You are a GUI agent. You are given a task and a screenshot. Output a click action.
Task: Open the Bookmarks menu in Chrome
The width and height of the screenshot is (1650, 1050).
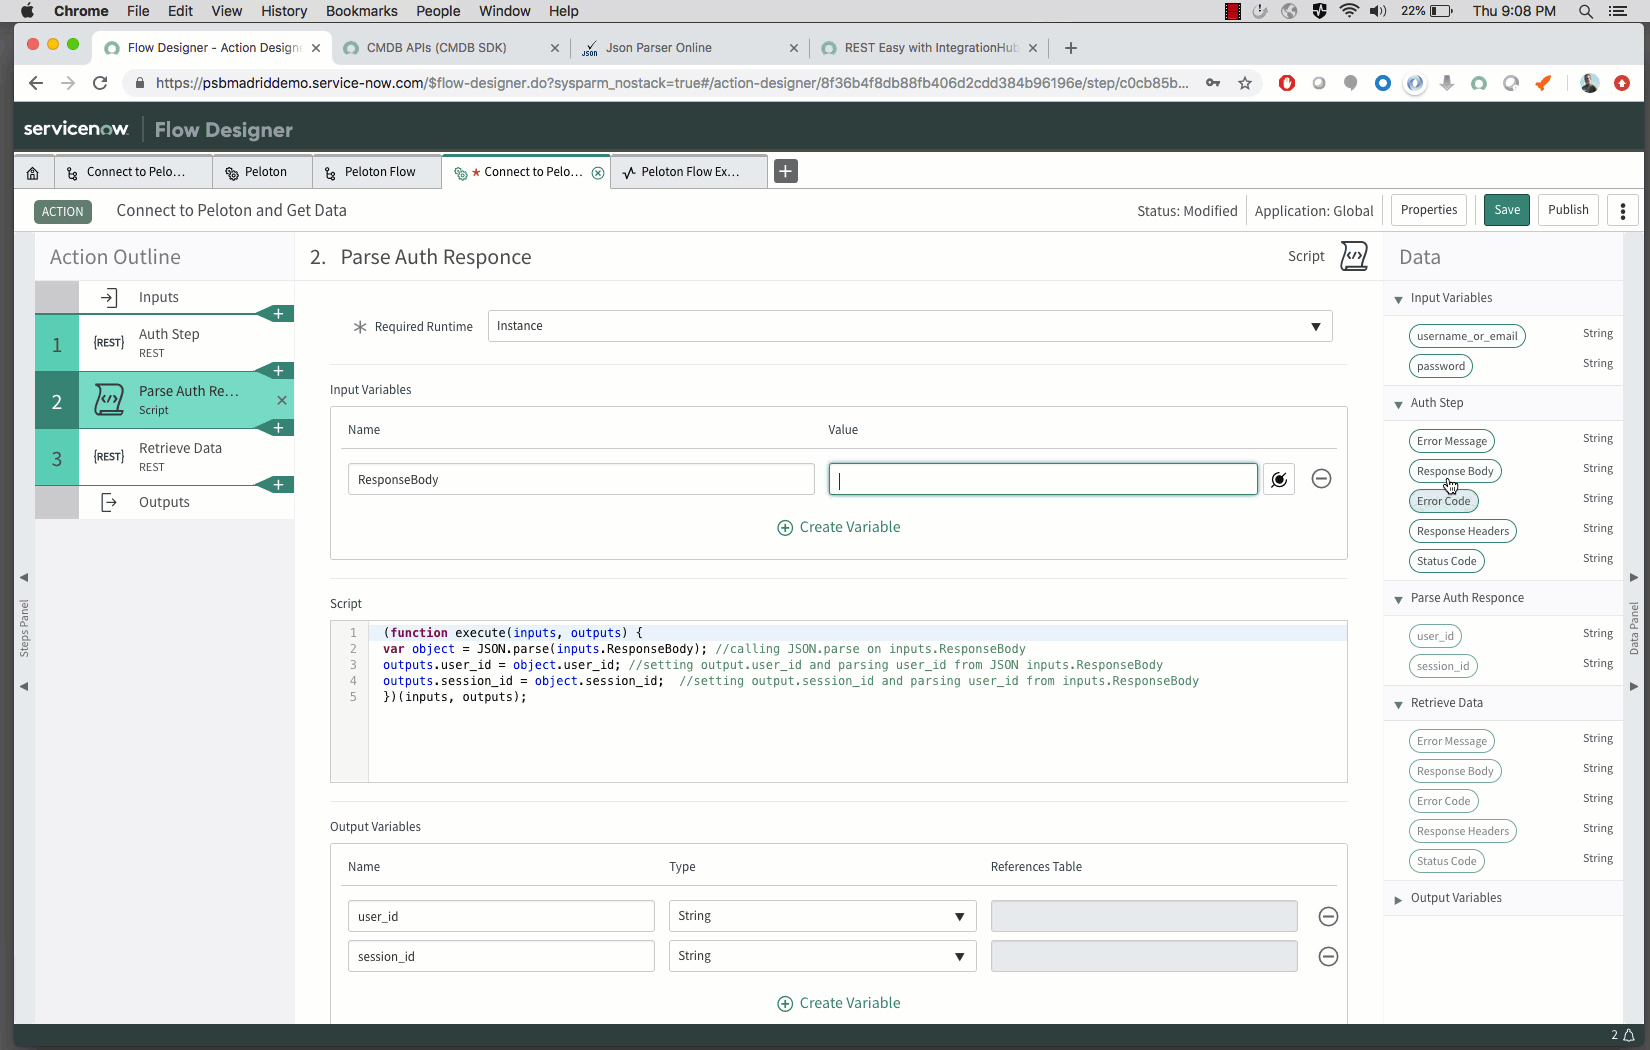coord(361,11)
